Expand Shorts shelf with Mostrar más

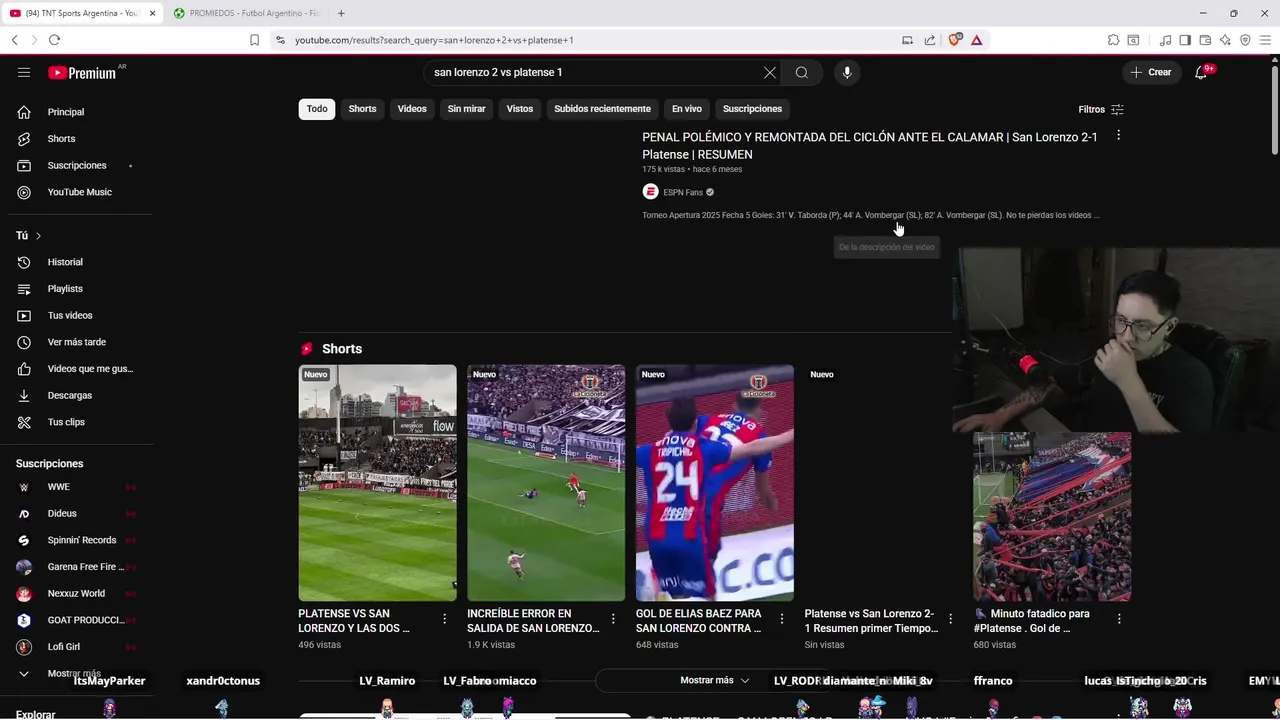click(x=715, y=680)
